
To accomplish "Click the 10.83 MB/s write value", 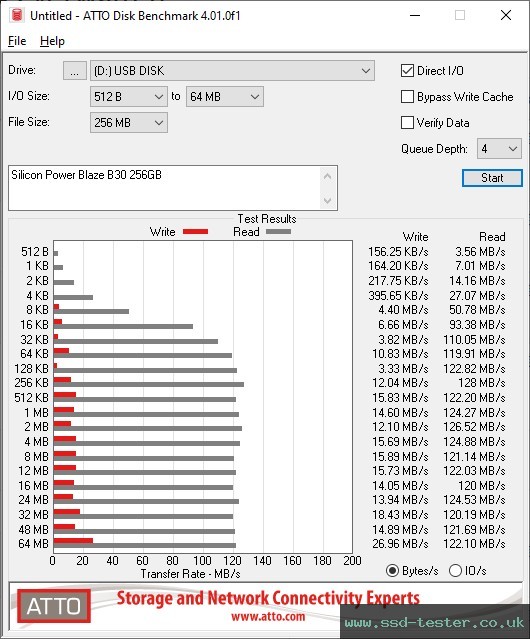I will [400, 354].
